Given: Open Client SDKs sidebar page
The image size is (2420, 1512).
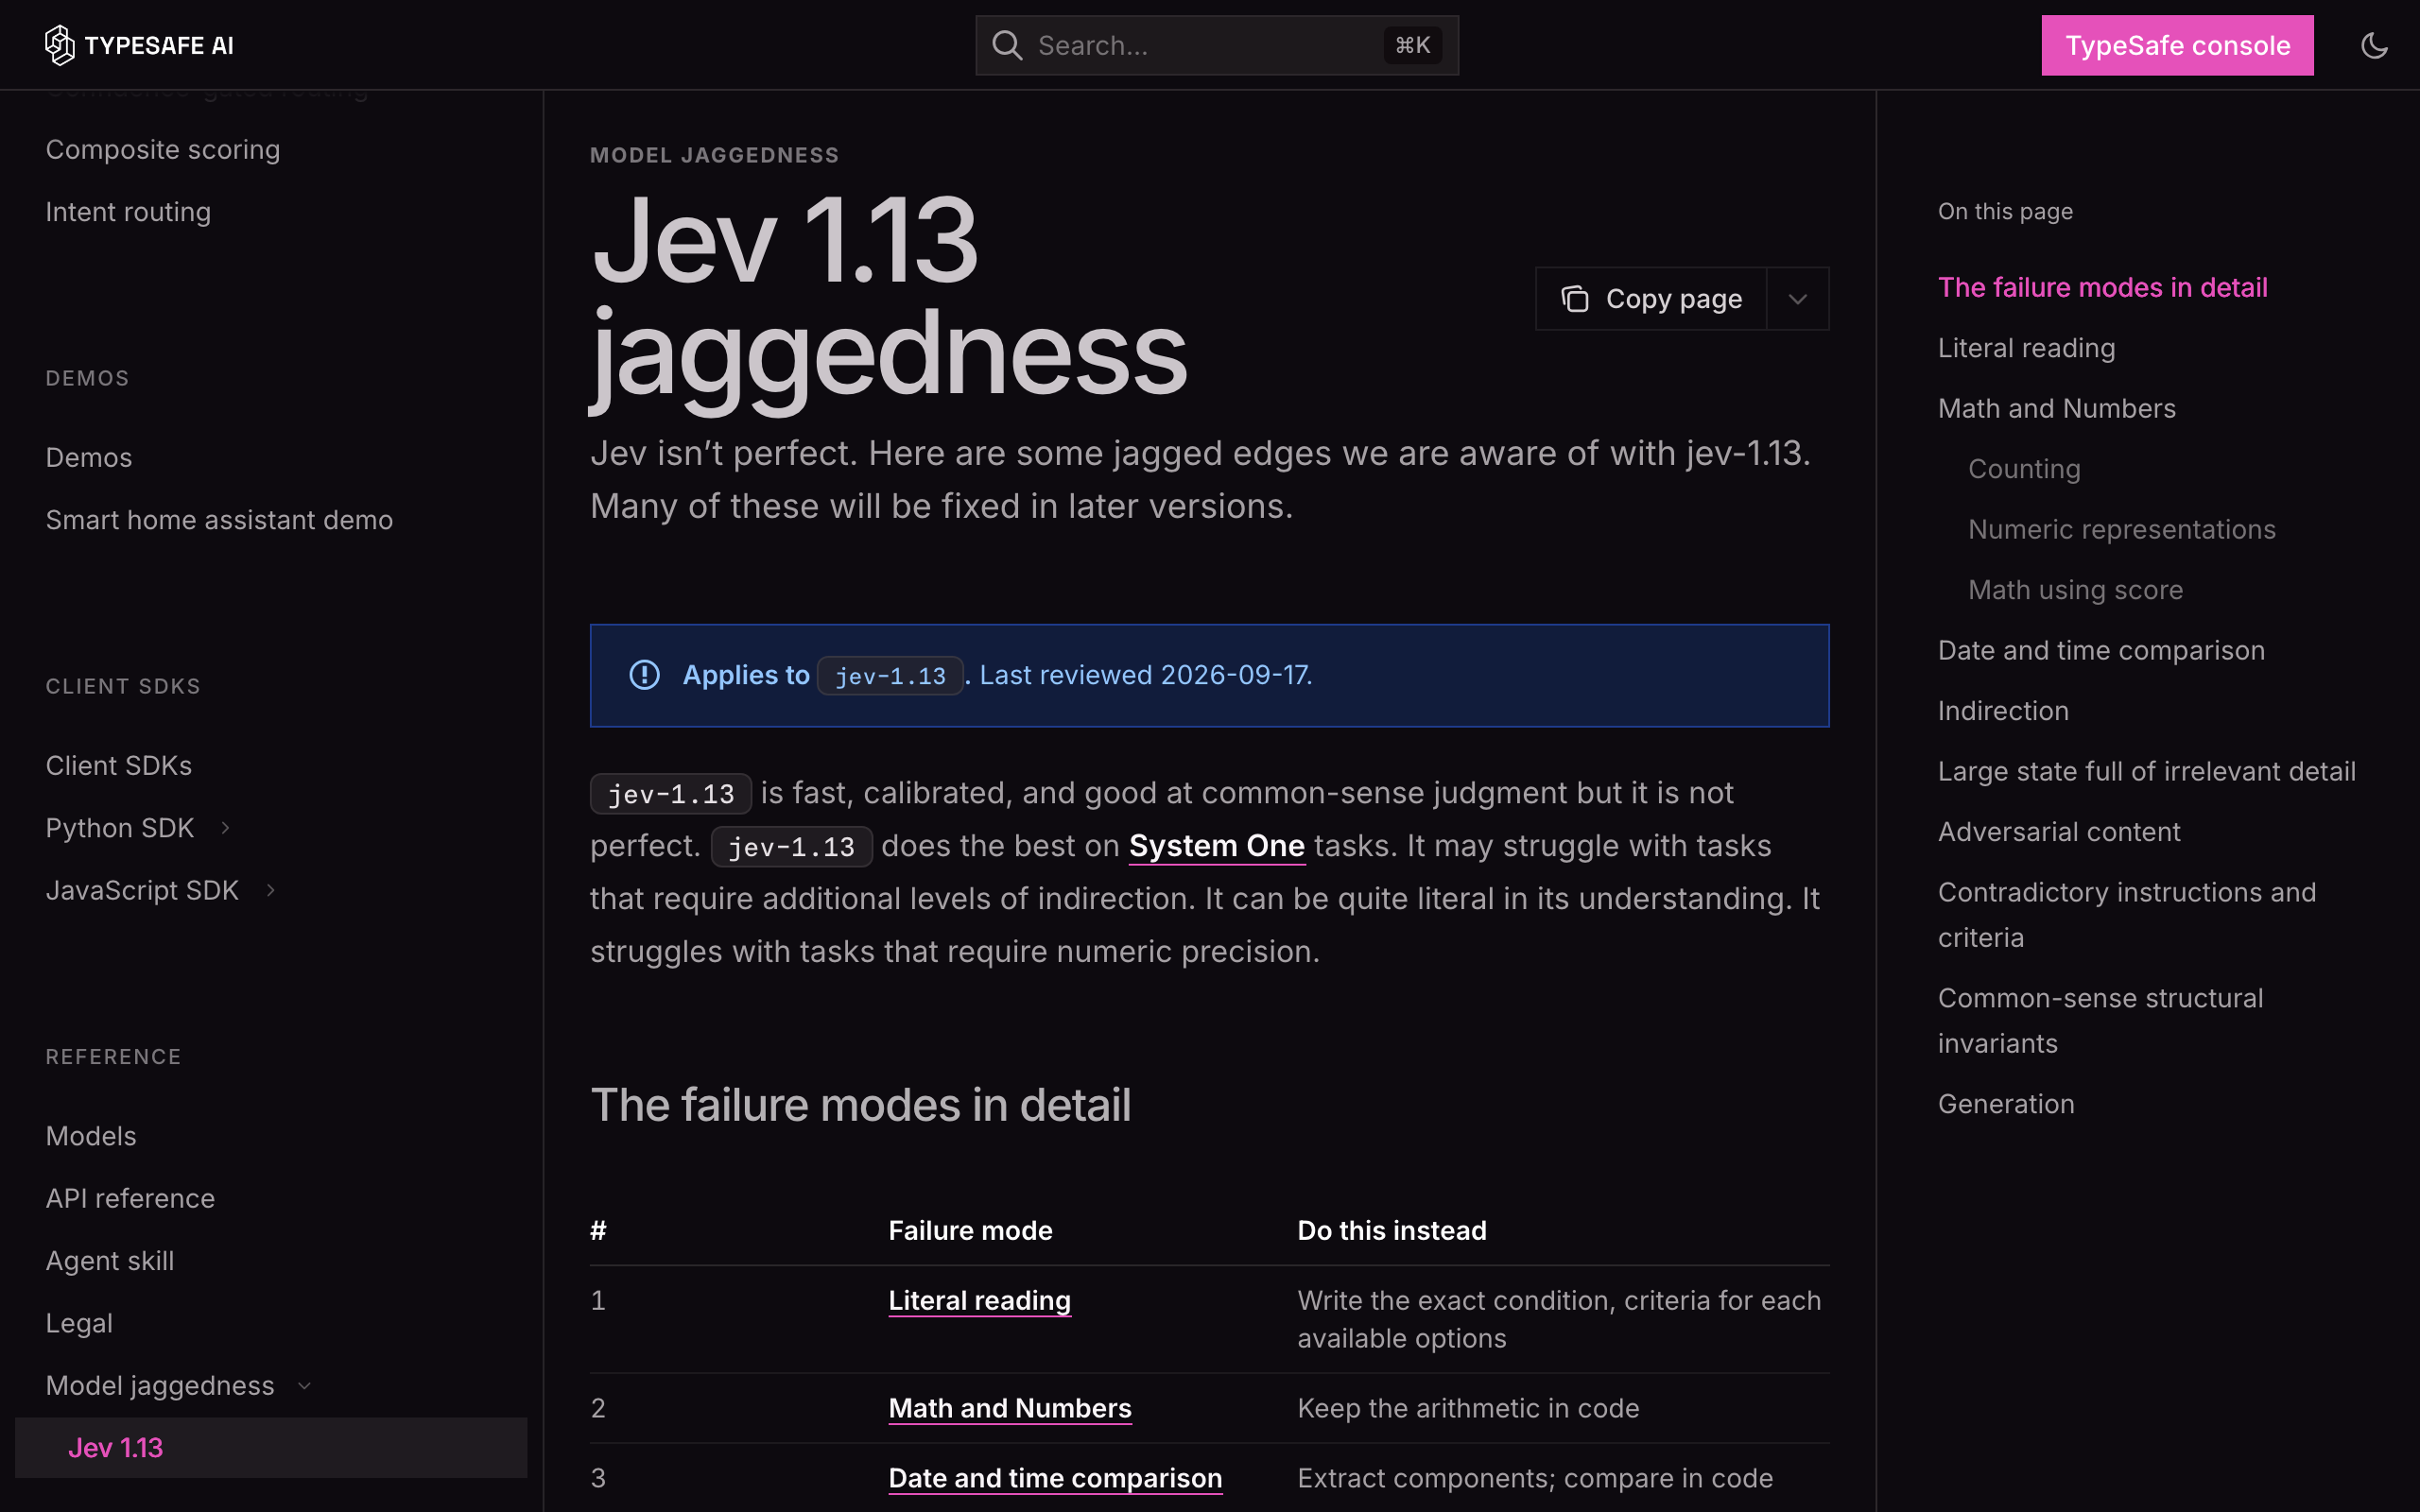Looking at the screenshot, I should [119, 766].
